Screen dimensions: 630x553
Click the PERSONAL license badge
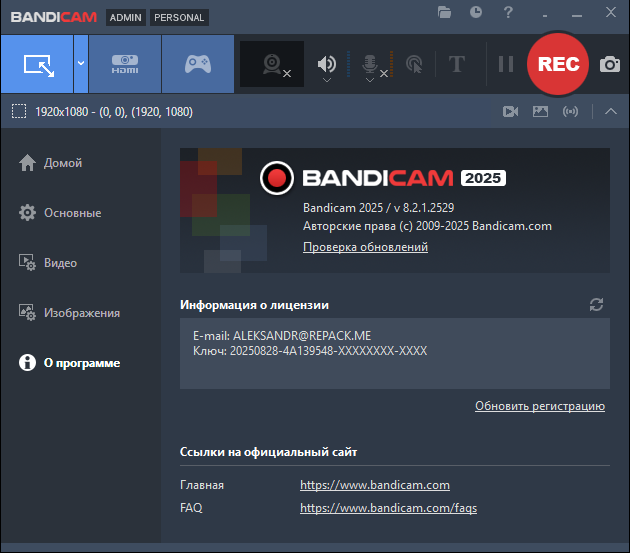click(179, 18)
